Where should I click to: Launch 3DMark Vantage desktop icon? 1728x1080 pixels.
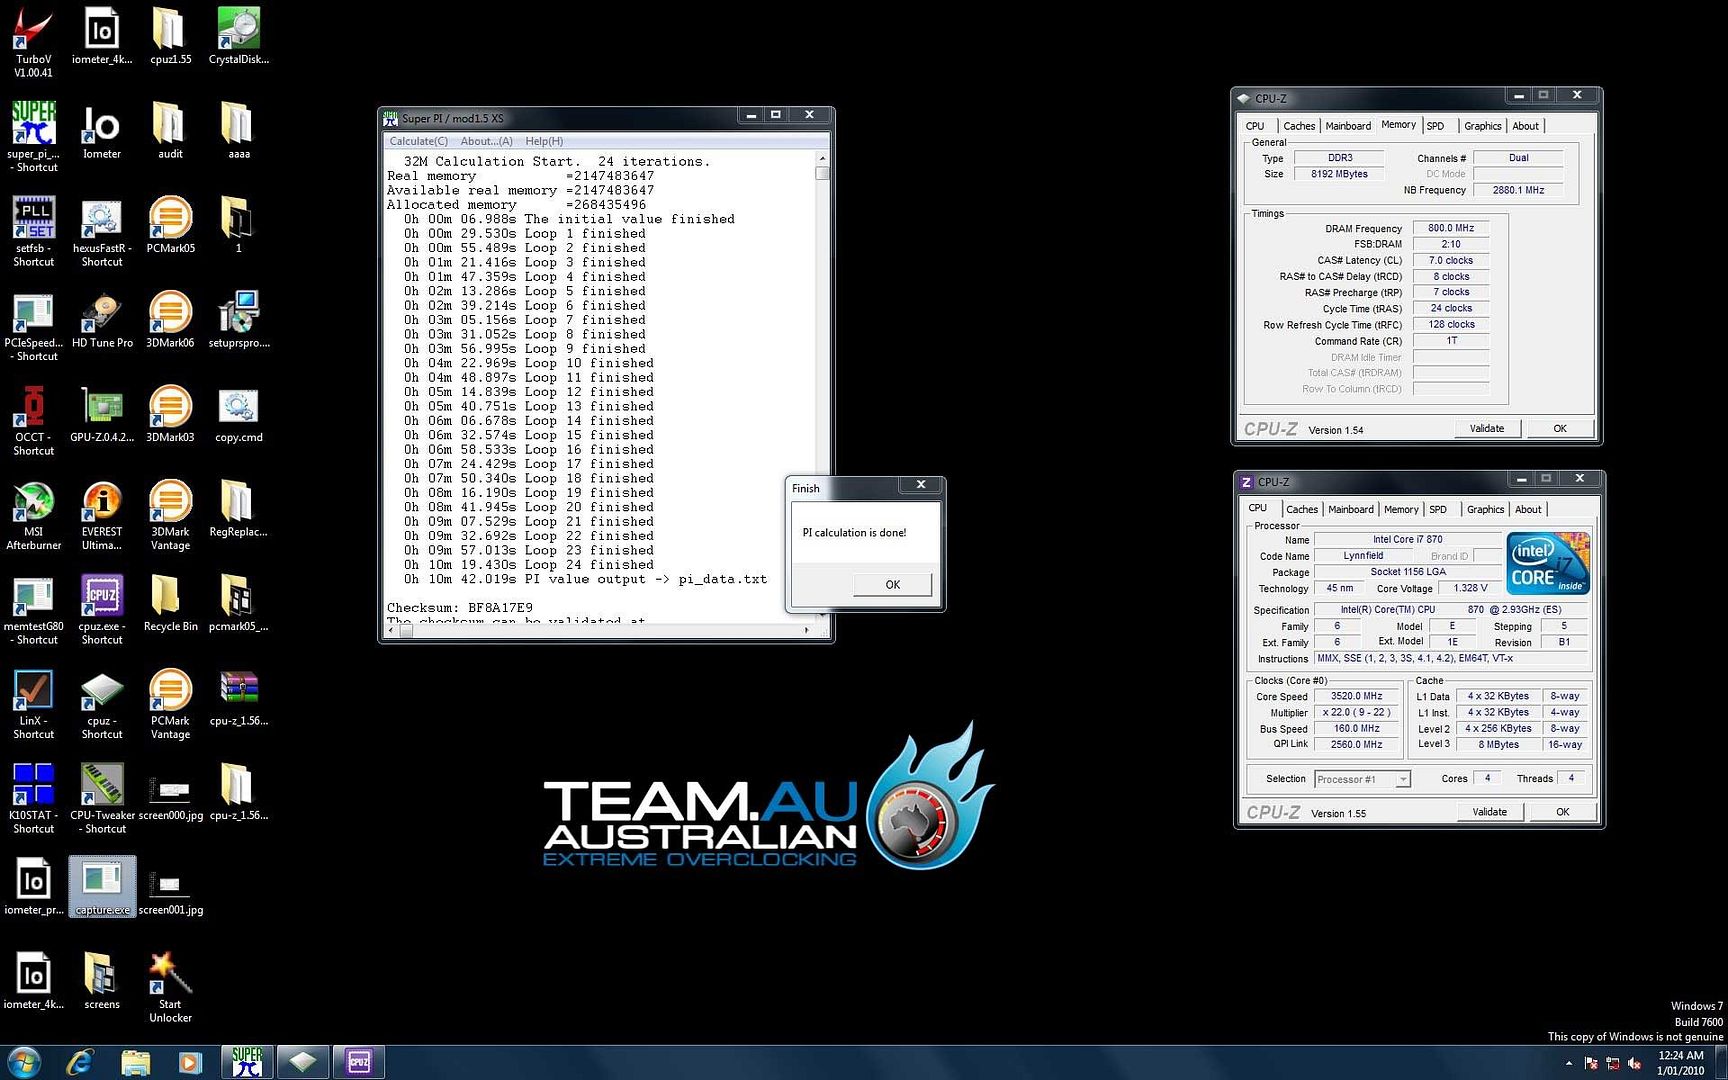click(x=170, y=515)
